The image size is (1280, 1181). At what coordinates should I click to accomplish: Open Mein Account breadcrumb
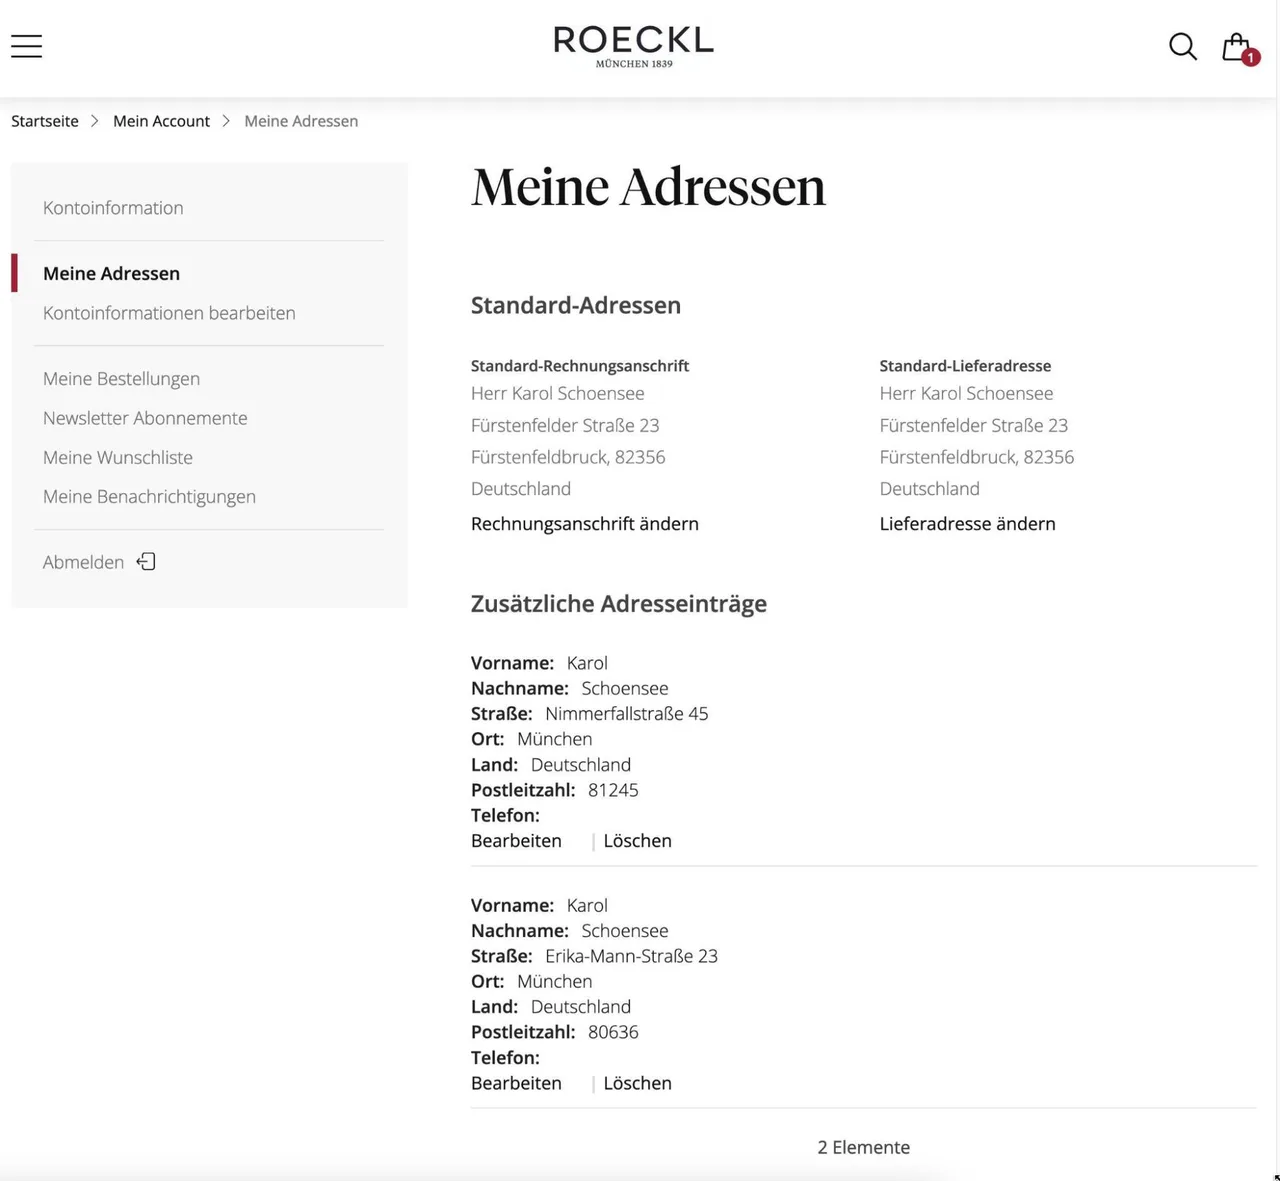161,121
